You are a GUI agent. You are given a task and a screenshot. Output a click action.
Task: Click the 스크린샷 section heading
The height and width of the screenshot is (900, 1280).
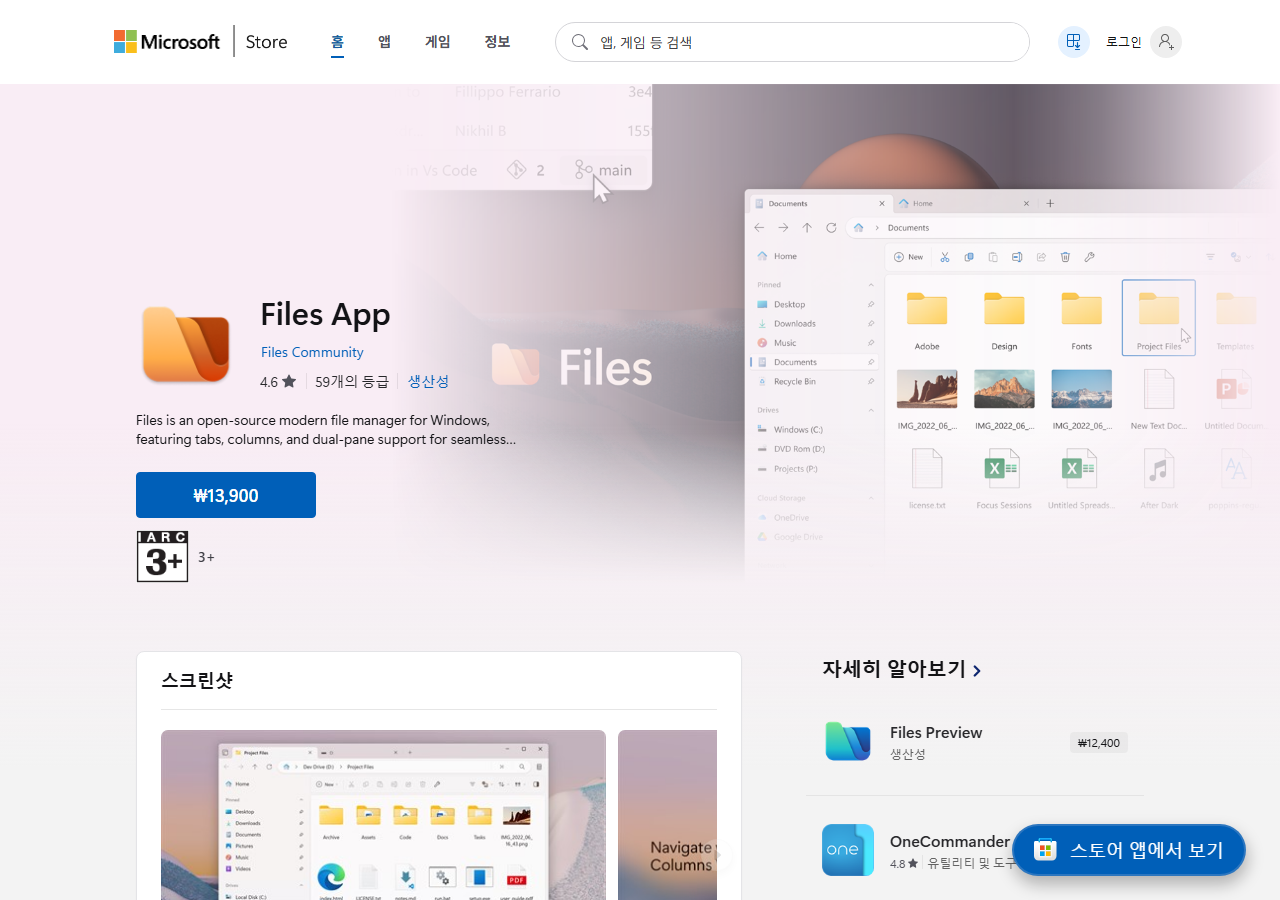[197, 680]
